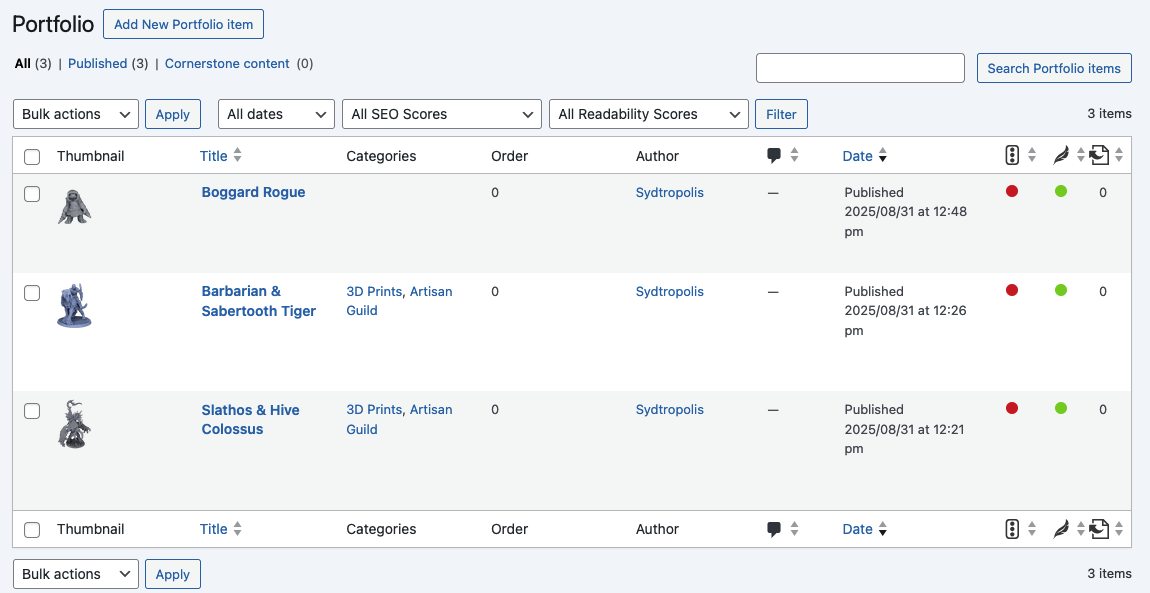1150x593 pixels.
Task: Toggle the select-all checkbox in the table header
Action: coord(32,157)
